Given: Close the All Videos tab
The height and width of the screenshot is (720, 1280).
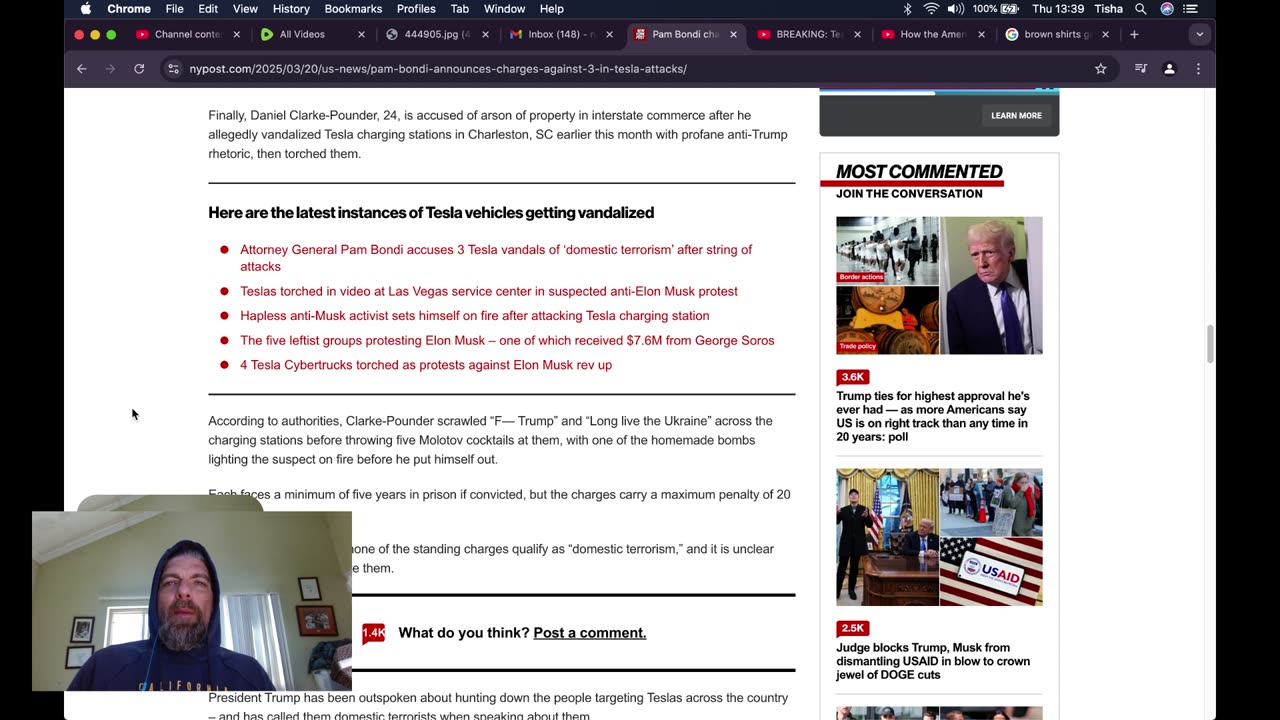Looking at the screenshot, I should coord(361,34).
